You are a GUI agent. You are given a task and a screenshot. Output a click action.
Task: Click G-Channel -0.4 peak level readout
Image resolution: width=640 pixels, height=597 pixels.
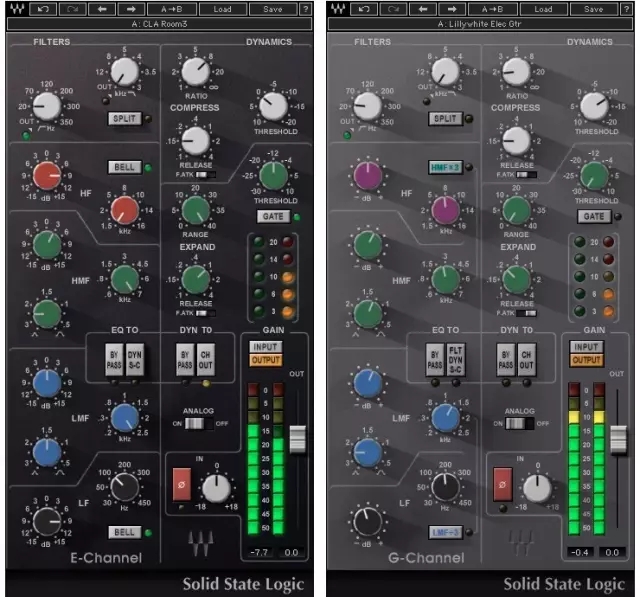point(580,552)
